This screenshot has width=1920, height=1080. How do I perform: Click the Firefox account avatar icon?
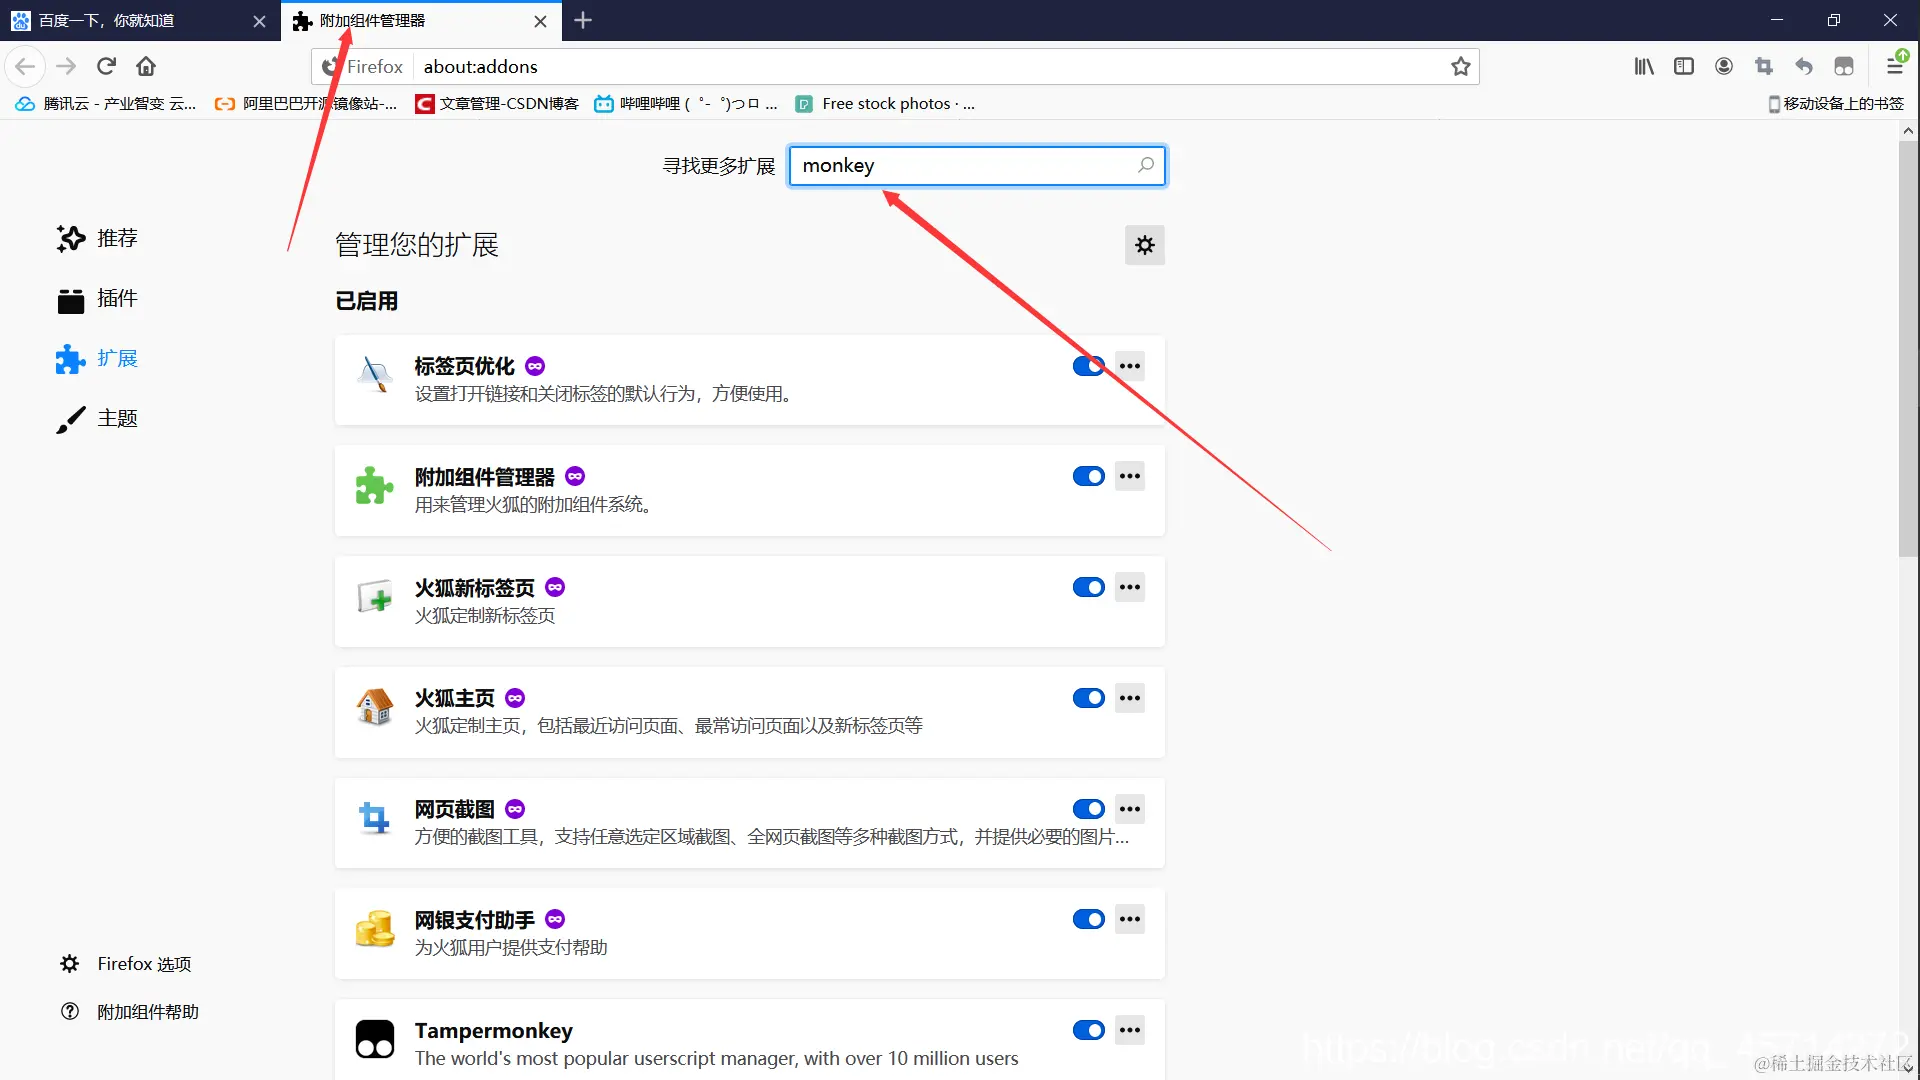pos(1724,67)
